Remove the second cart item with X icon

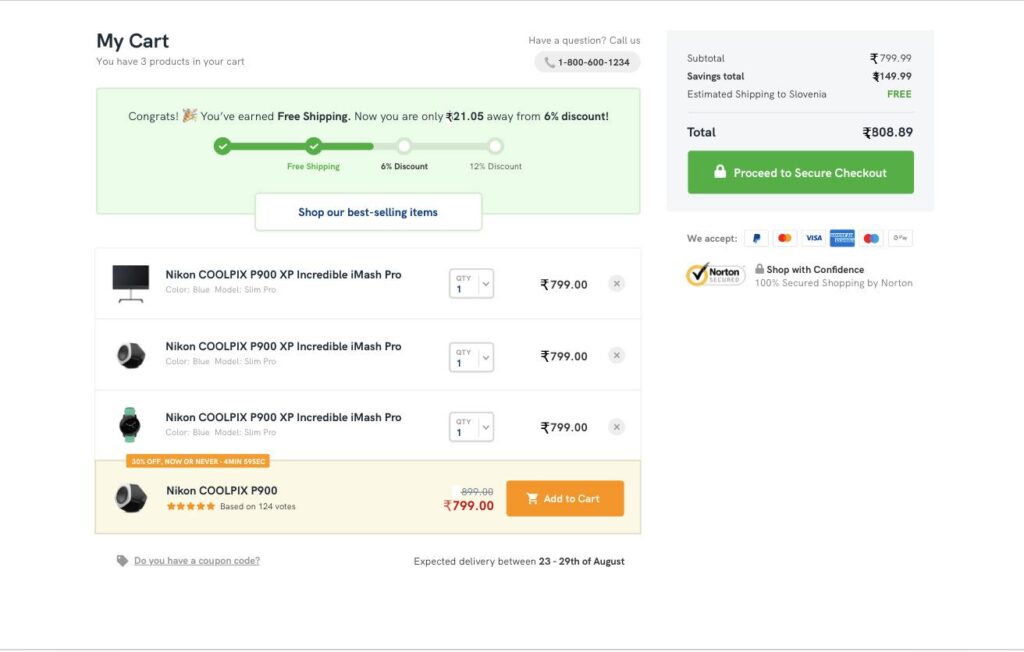pos(617,355)
